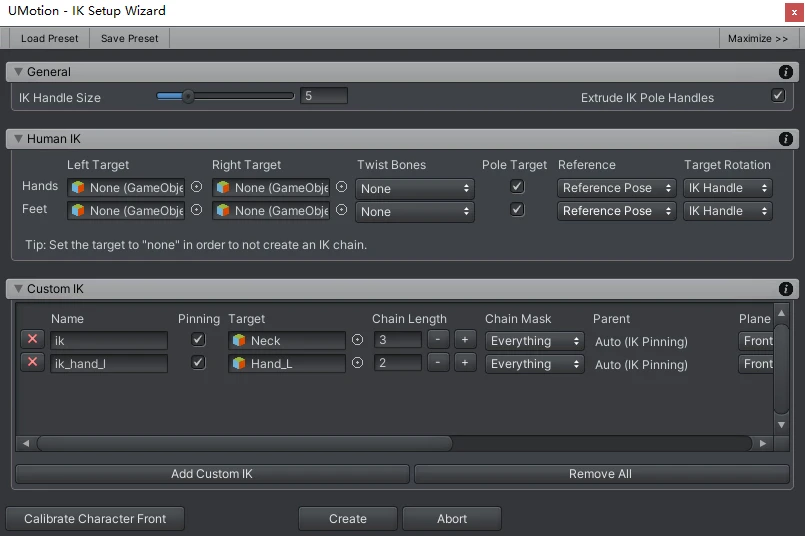Toggle Extrude IK Pole Handles checkbox
Viewport: 805px width, 536px height.
pyautogui.click(x=778, y=95)
